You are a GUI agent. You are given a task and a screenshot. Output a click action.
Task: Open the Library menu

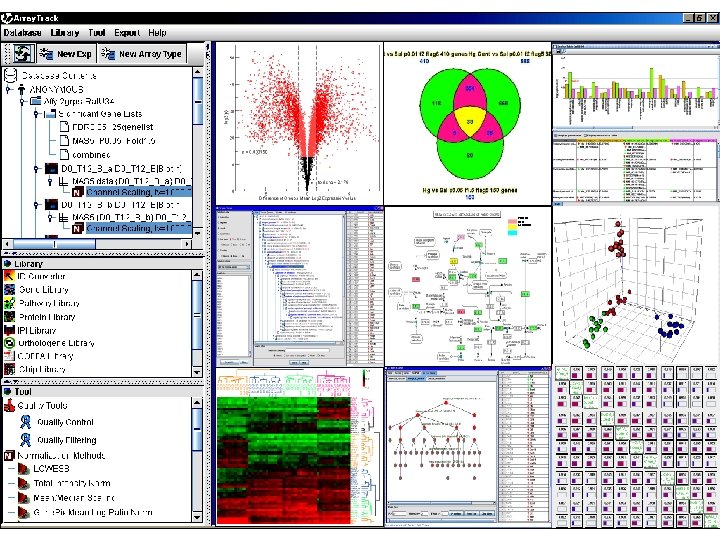coord(65,33)
